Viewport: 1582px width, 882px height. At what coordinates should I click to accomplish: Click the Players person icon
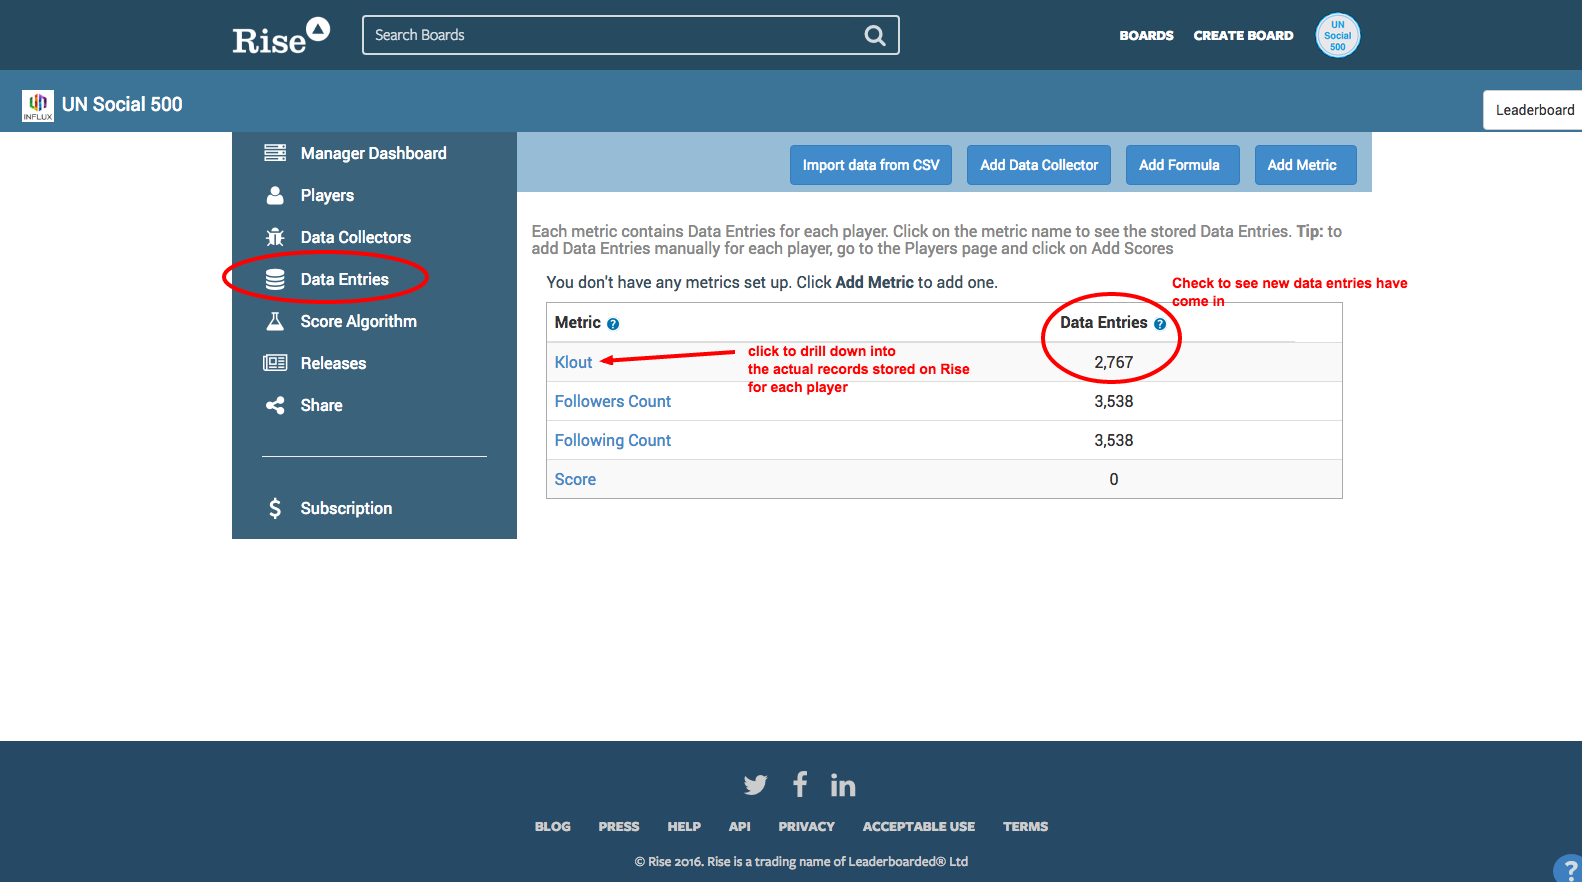275,195
